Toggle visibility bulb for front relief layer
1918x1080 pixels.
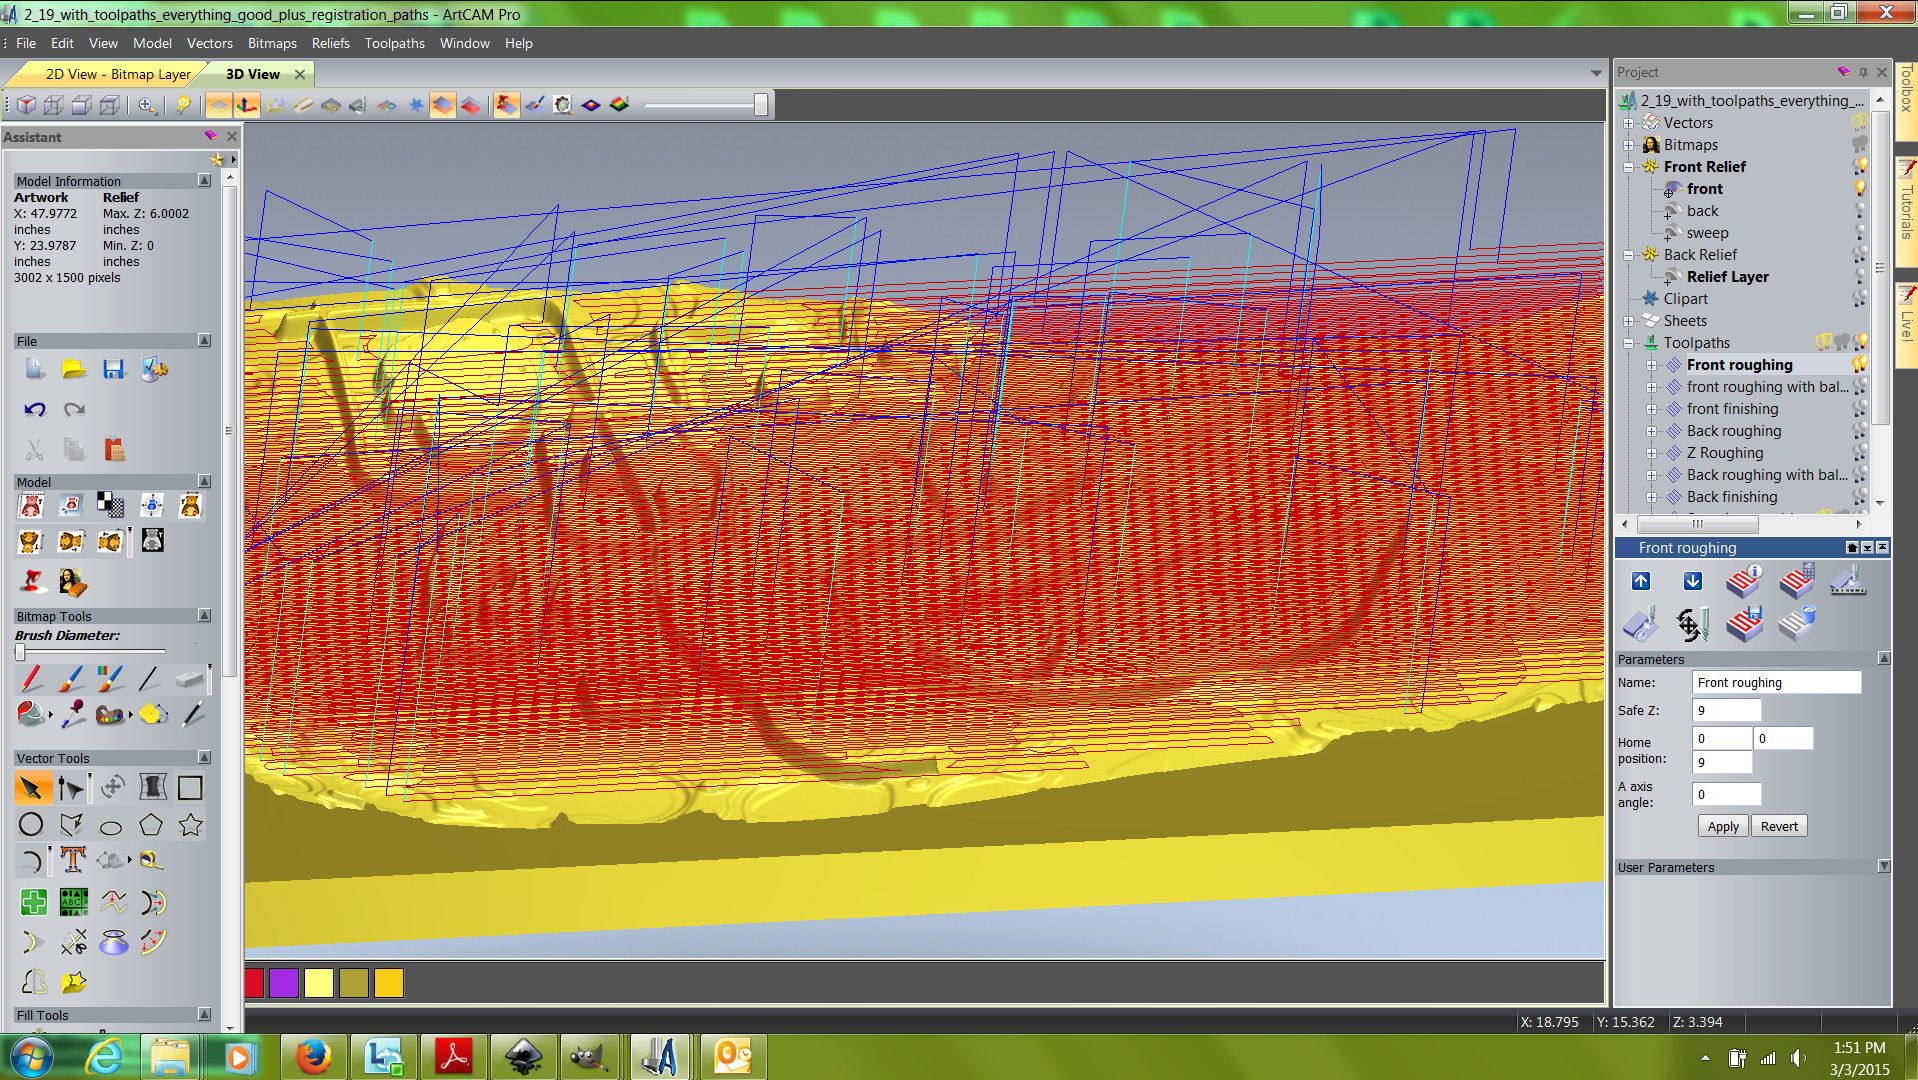pyautogui.click(x=1860, y=189)
